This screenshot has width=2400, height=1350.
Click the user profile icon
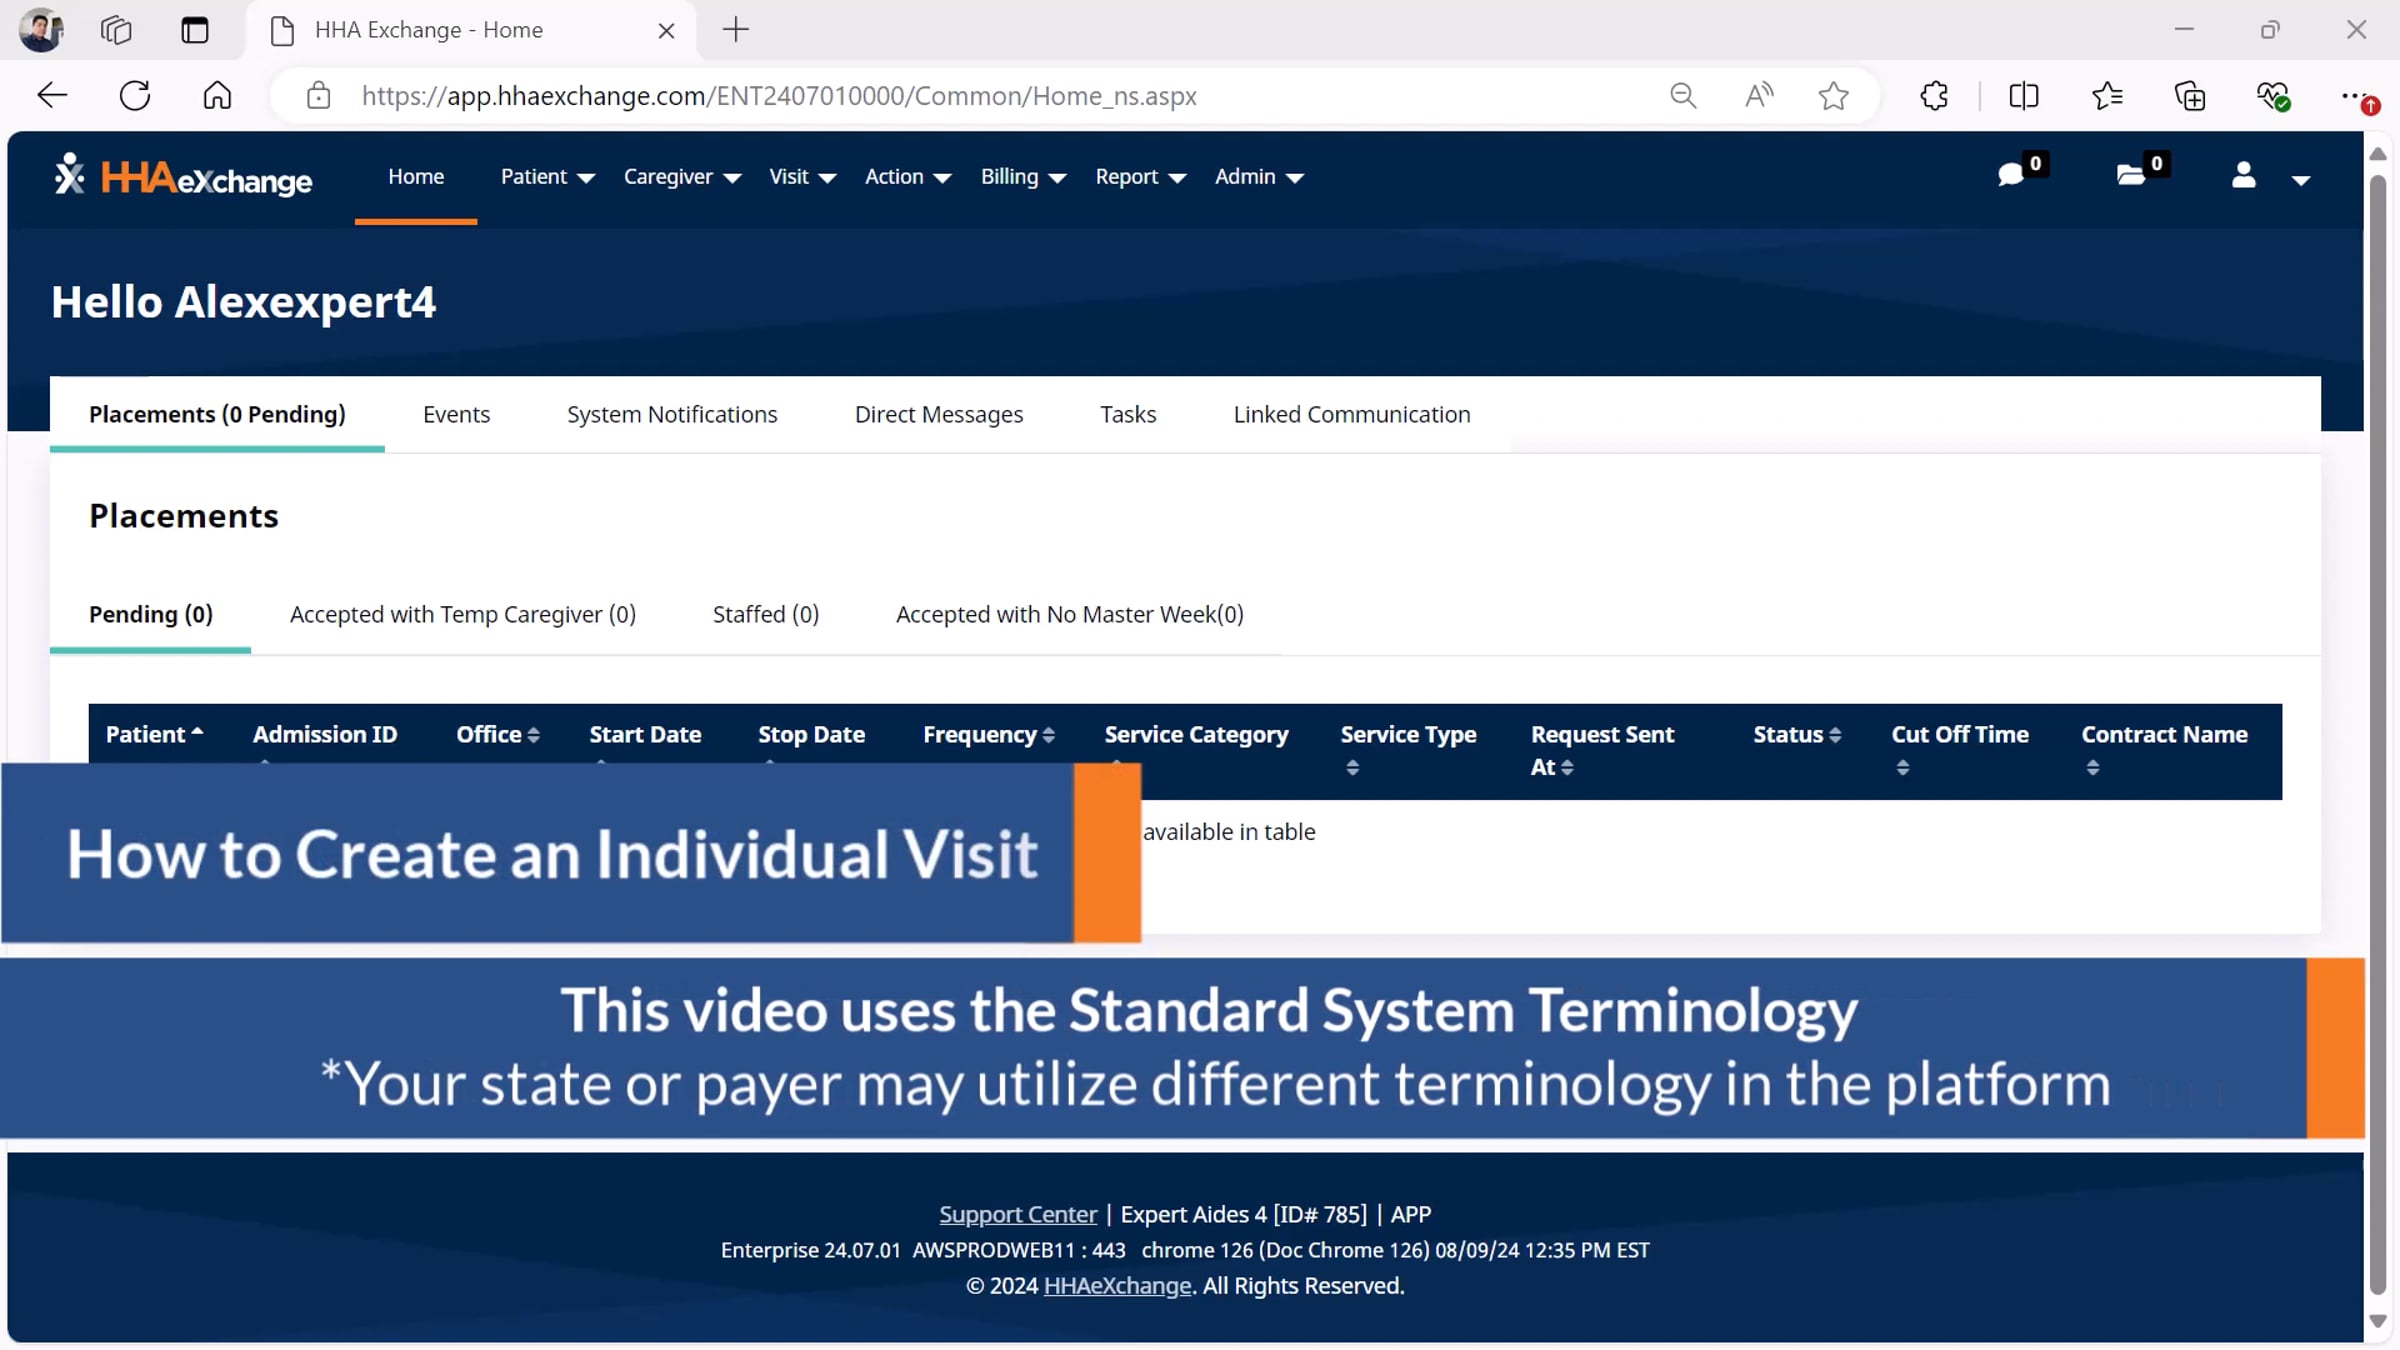coord(2243,176)
